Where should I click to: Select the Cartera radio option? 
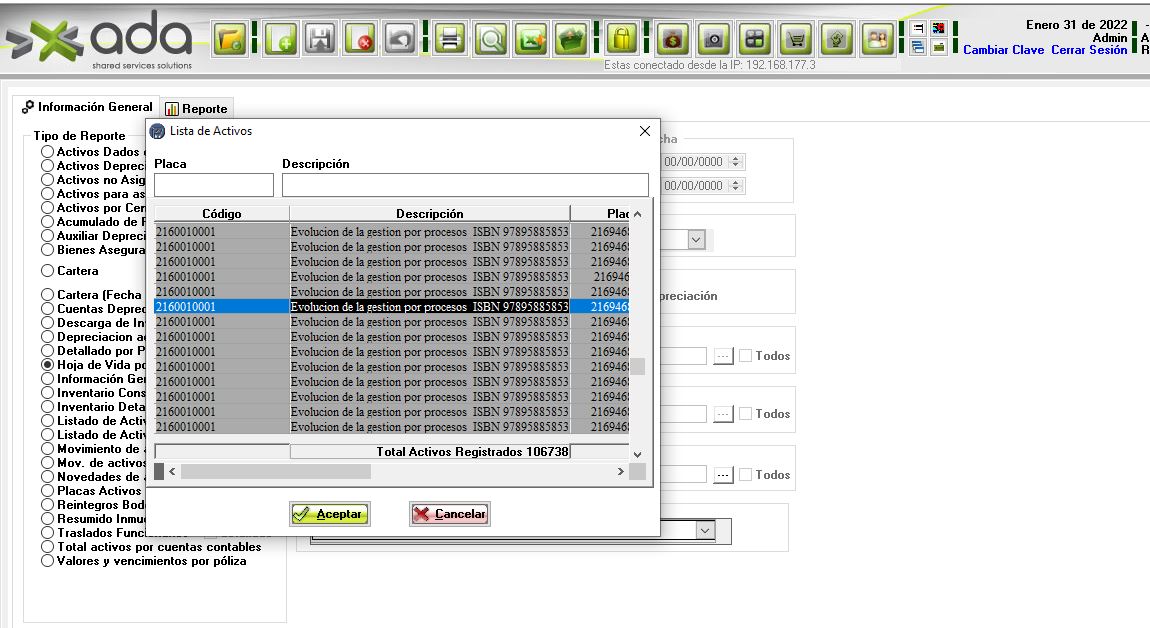47,271
